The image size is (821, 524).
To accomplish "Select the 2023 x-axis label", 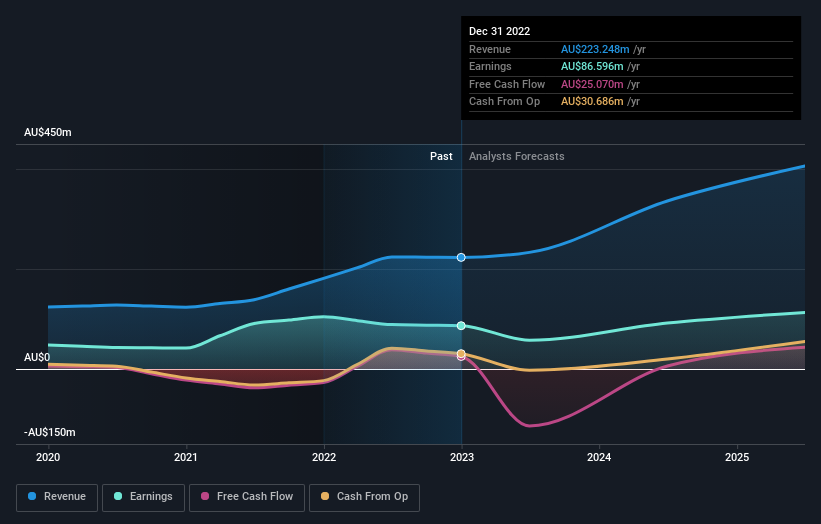I will tap(462, 457).
